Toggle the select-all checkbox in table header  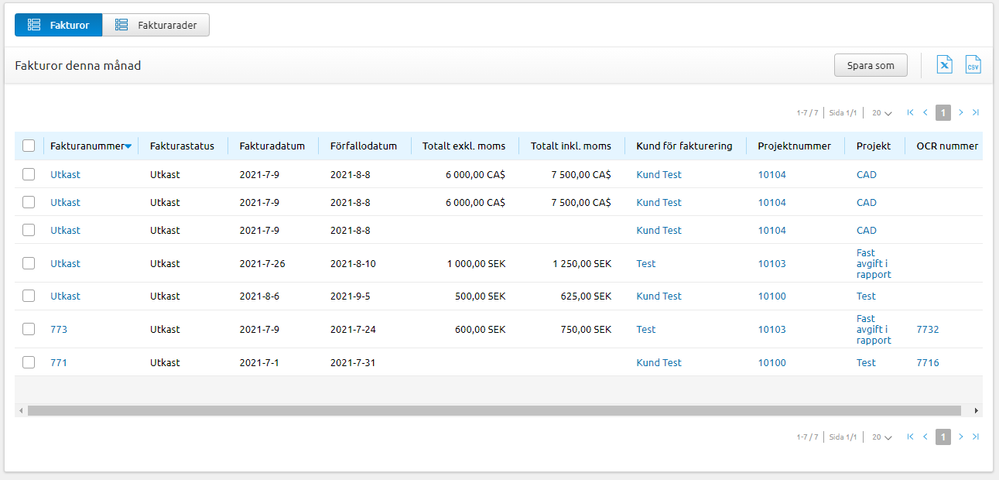point(29,146)
